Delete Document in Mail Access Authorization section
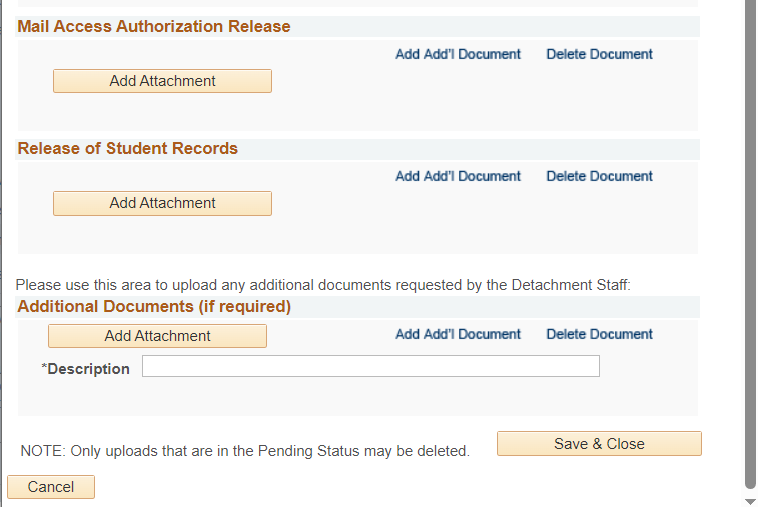The image size is (758, 507). tap(599, 54)
